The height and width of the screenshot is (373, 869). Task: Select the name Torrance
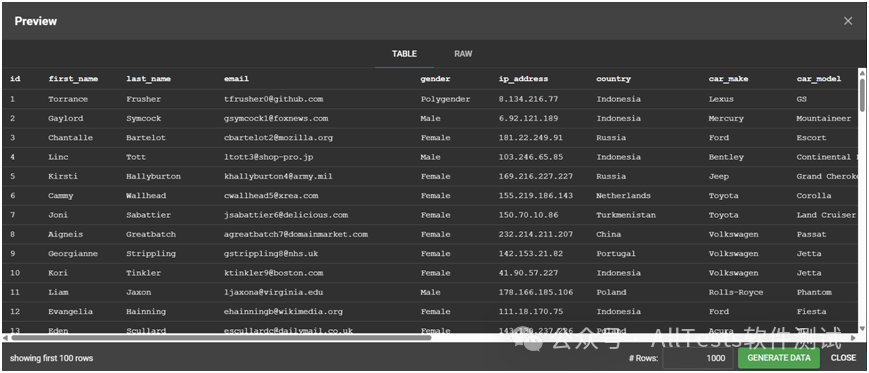click(68, 99)
